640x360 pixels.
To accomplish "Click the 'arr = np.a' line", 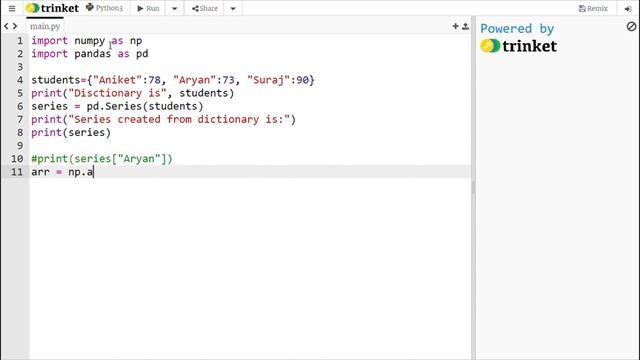I will [x=62, y=171].
